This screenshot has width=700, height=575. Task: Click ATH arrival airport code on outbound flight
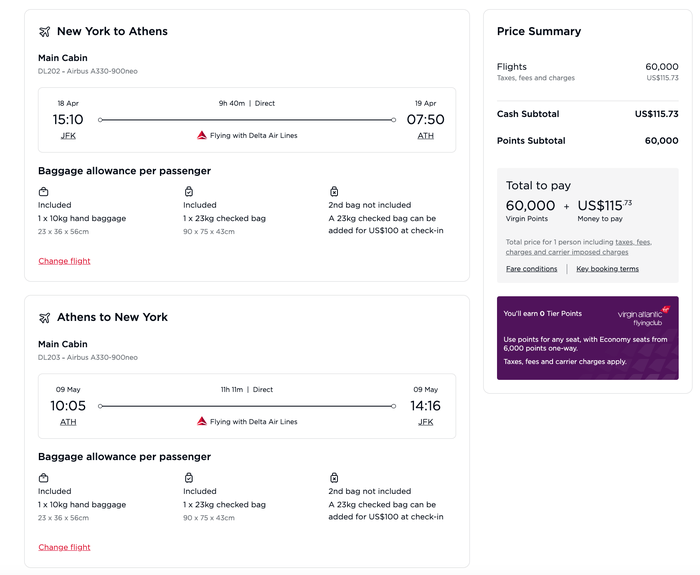[425, 136]
